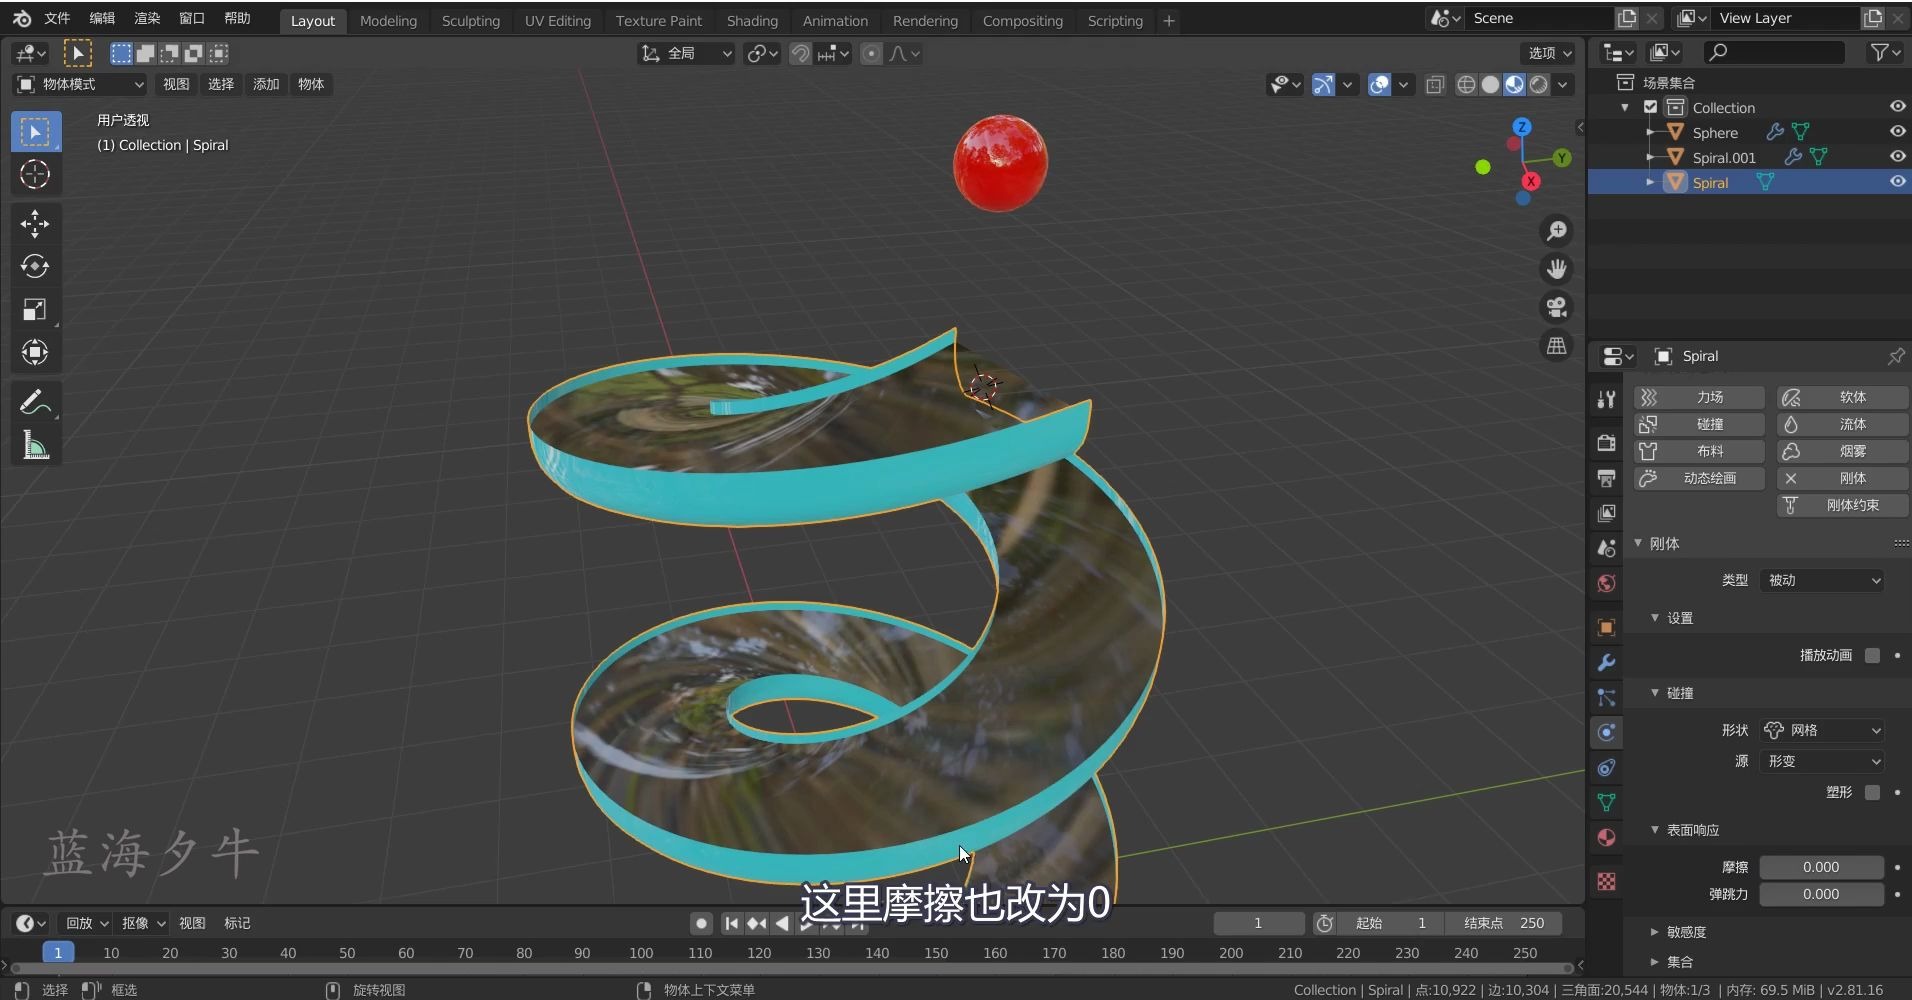Open the Modifier Properties wrench tab
Image resolution: width=1912 pixels, height=1000 pixels.
1605,662
